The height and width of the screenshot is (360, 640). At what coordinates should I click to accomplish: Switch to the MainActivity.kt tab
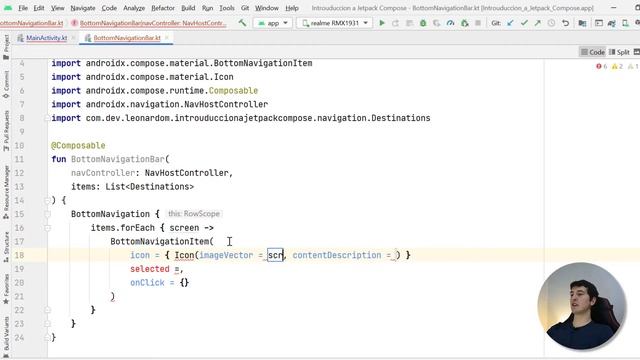(x=46, y=38)
